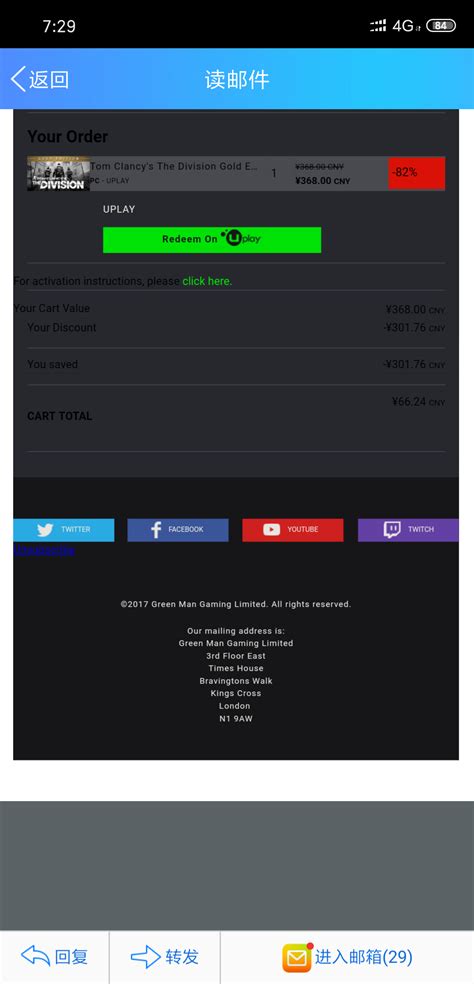Open the Twitch social button
474x984 pixels.
click(408, 530)
